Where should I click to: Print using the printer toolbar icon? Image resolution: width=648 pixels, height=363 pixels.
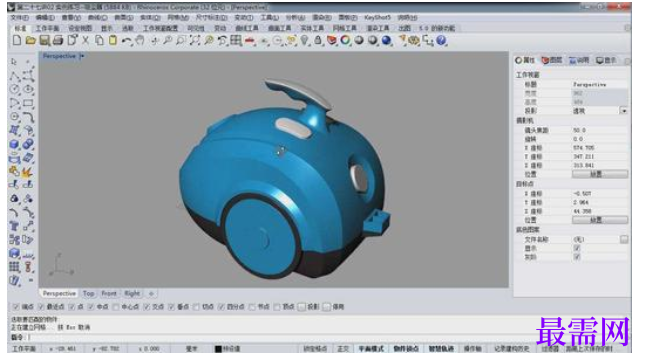click(x=58, y=40)
